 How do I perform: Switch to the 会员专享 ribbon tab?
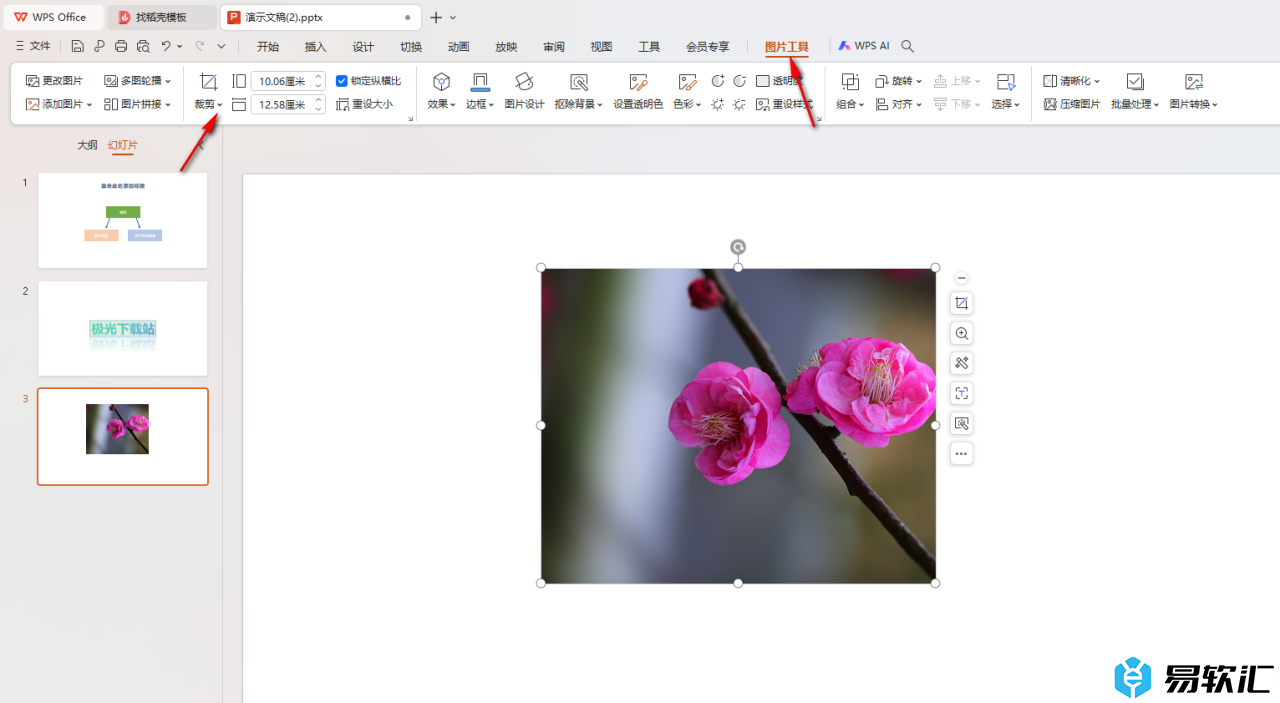point(708,46)
